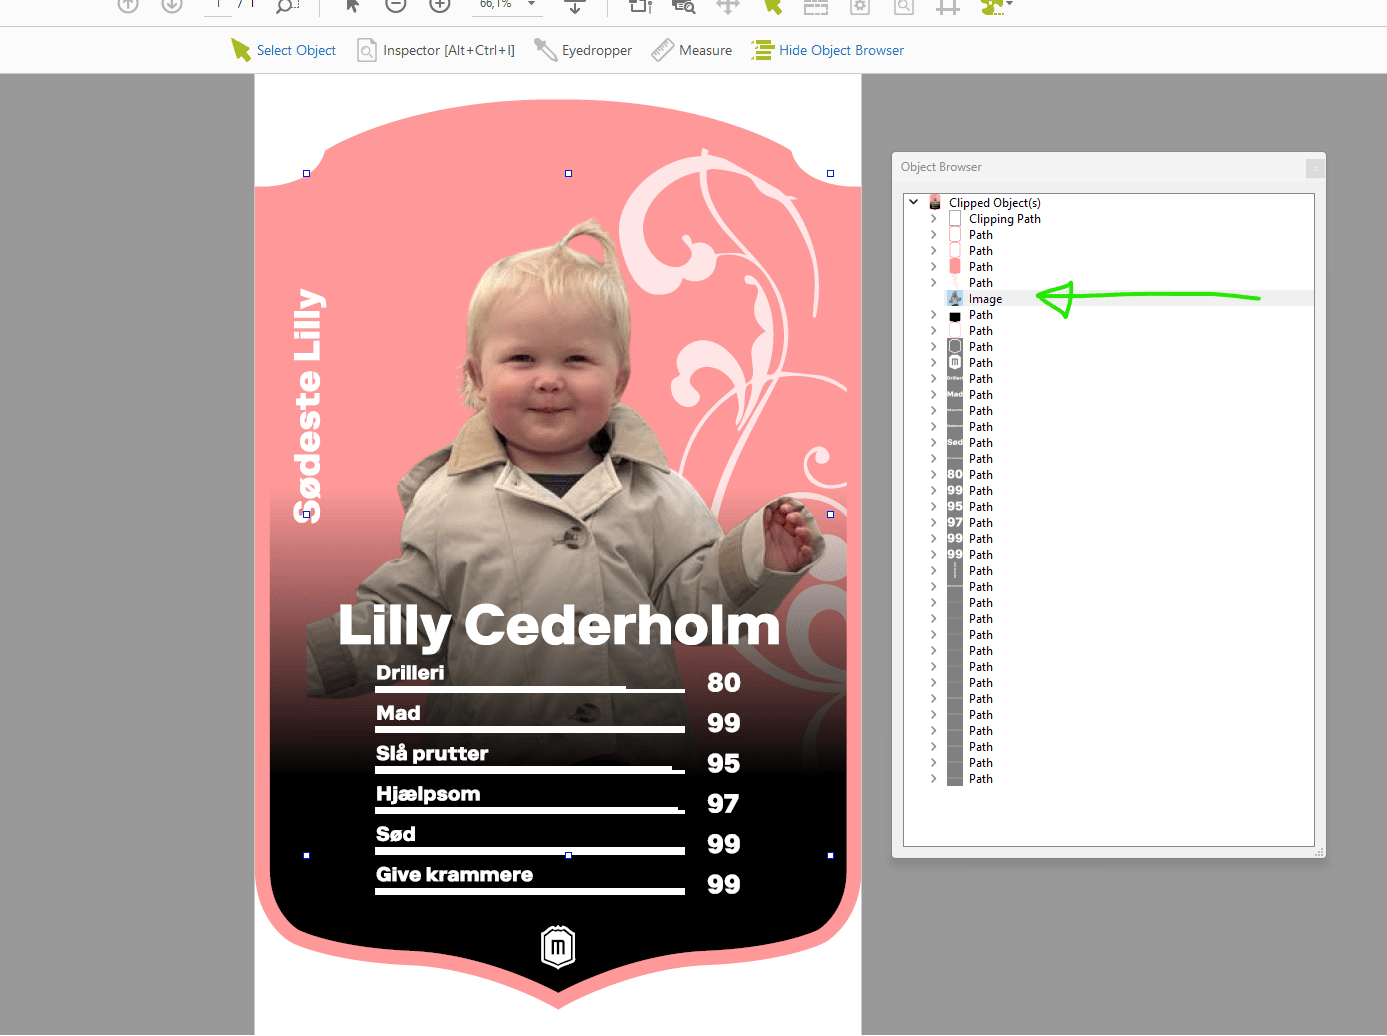Click the zoom out minus icon
The height and width of the screenshot is (1036, 1387).
click(x=396, y=5)
